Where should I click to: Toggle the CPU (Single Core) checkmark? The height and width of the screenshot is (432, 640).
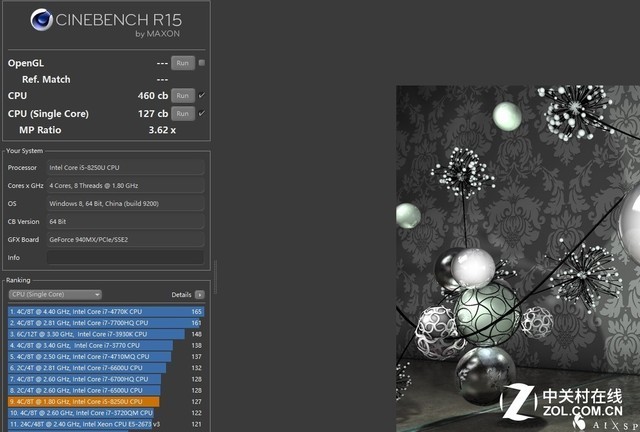click(x=202, y=114)
